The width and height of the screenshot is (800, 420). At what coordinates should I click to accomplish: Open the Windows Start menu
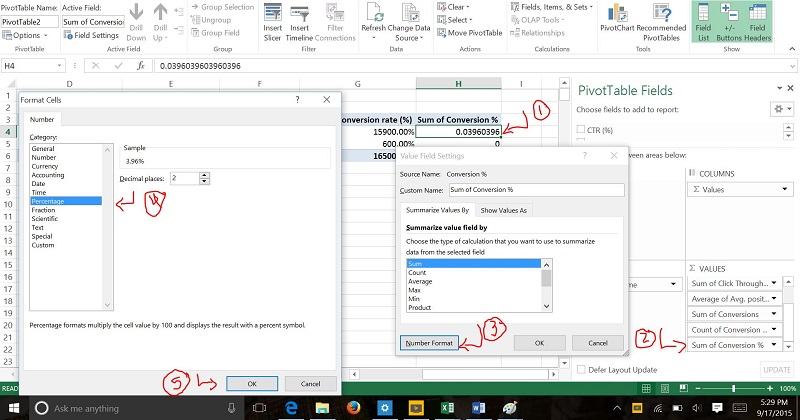(x=13, y=408)
